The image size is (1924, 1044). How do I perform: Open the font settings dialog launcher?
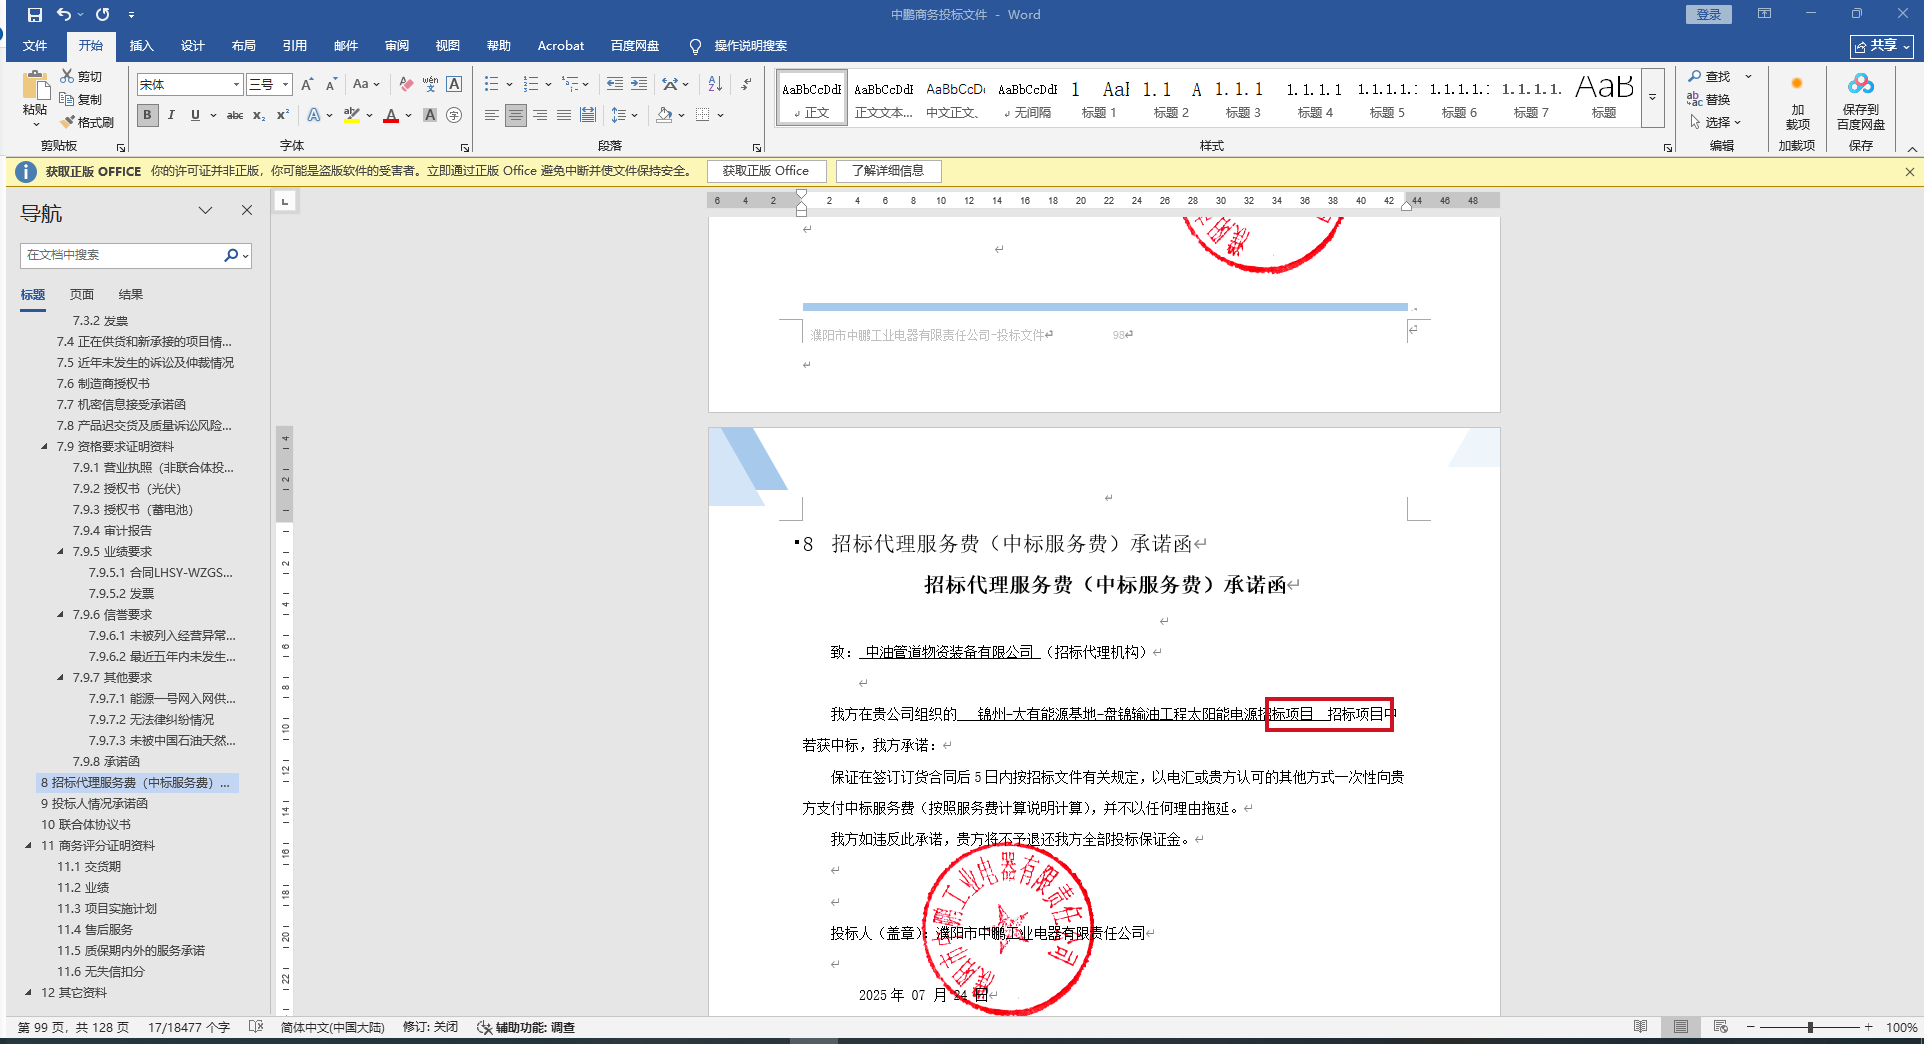pos(465,147)
